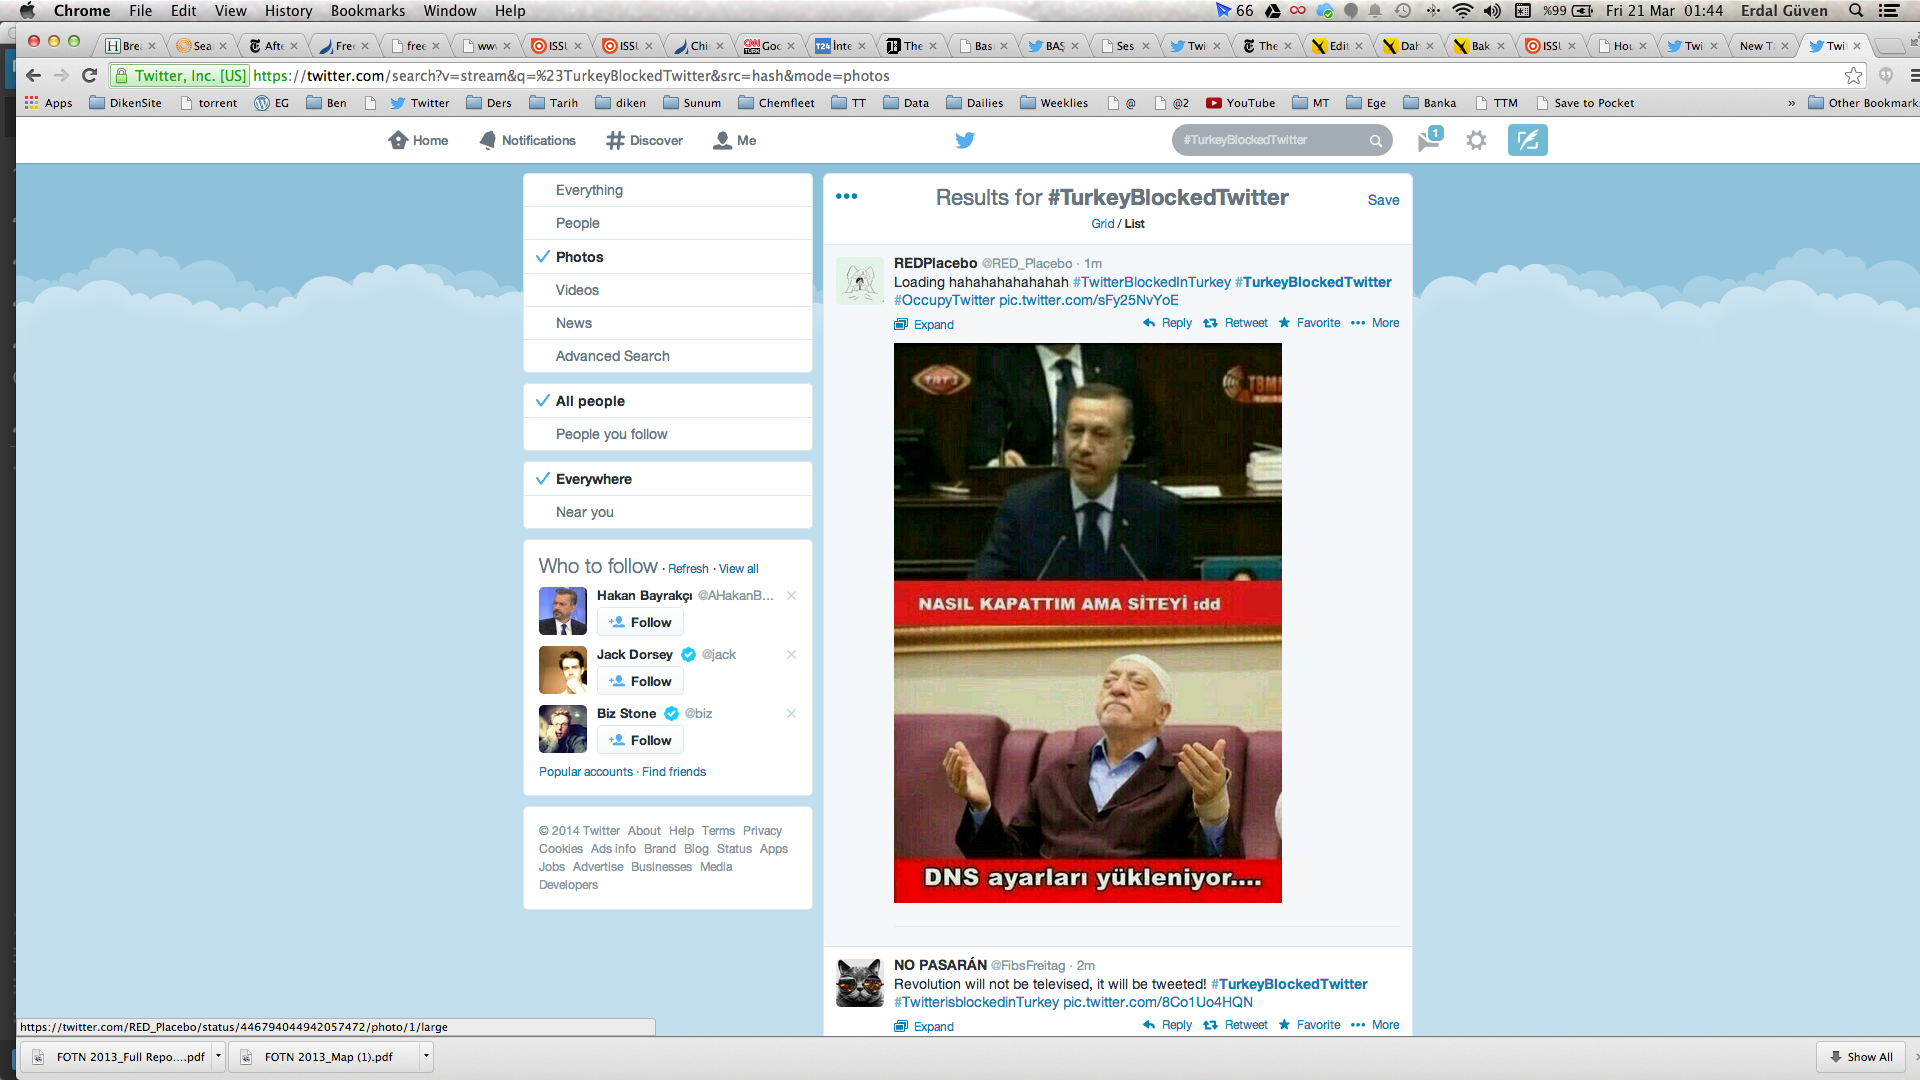Open the Apple menu
The width and height of the screenshot is (1920, 1080).
pyautogui.click(x=27, y=11)
